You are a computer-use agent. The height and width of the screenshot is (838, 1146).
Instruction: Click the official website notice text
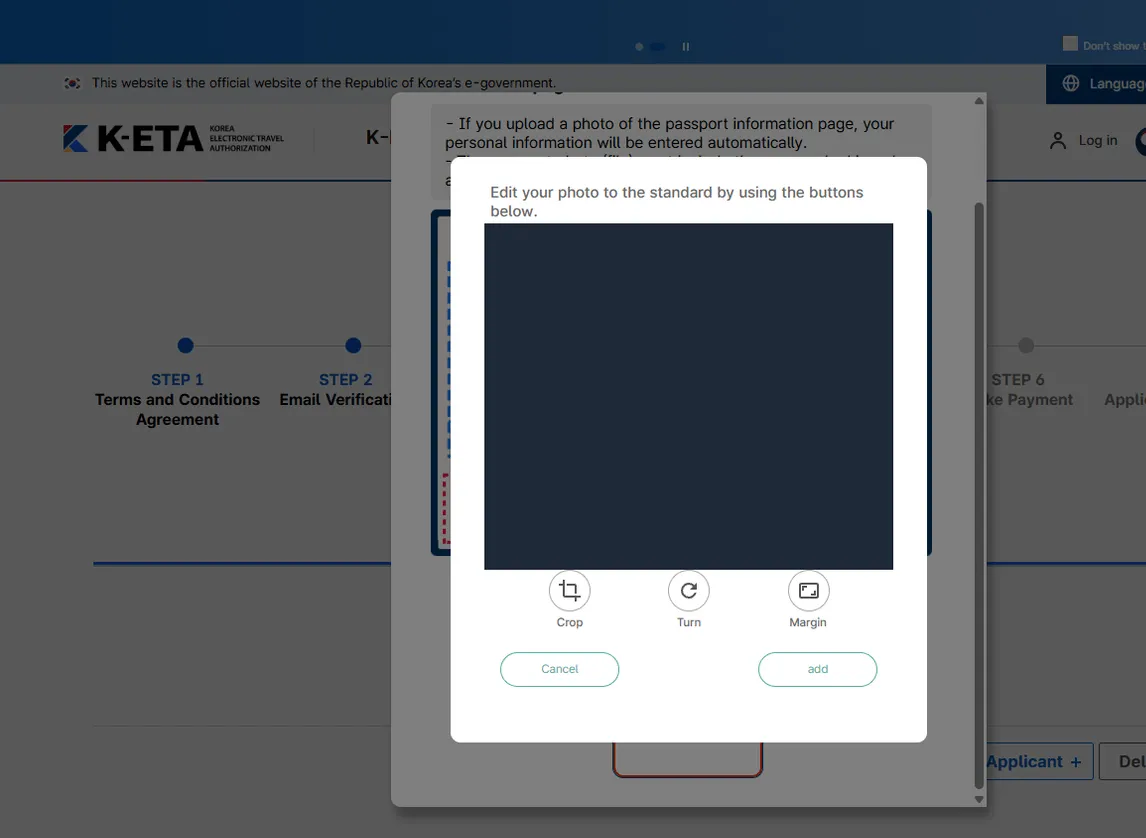click(x=324, y=83)
